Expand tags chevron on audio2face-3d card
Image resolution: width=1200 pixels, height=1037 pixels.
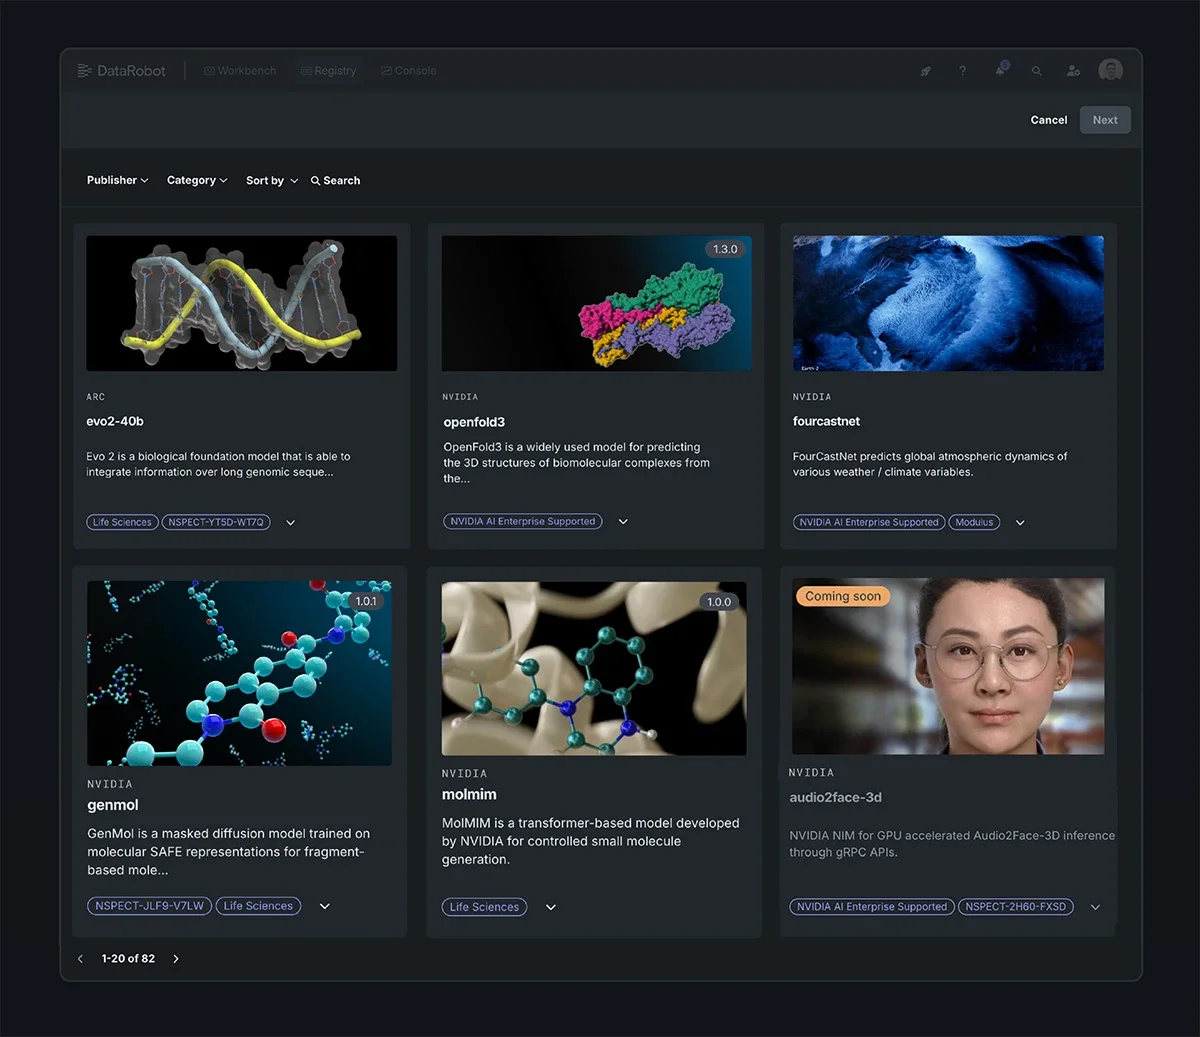point(1095,907)
